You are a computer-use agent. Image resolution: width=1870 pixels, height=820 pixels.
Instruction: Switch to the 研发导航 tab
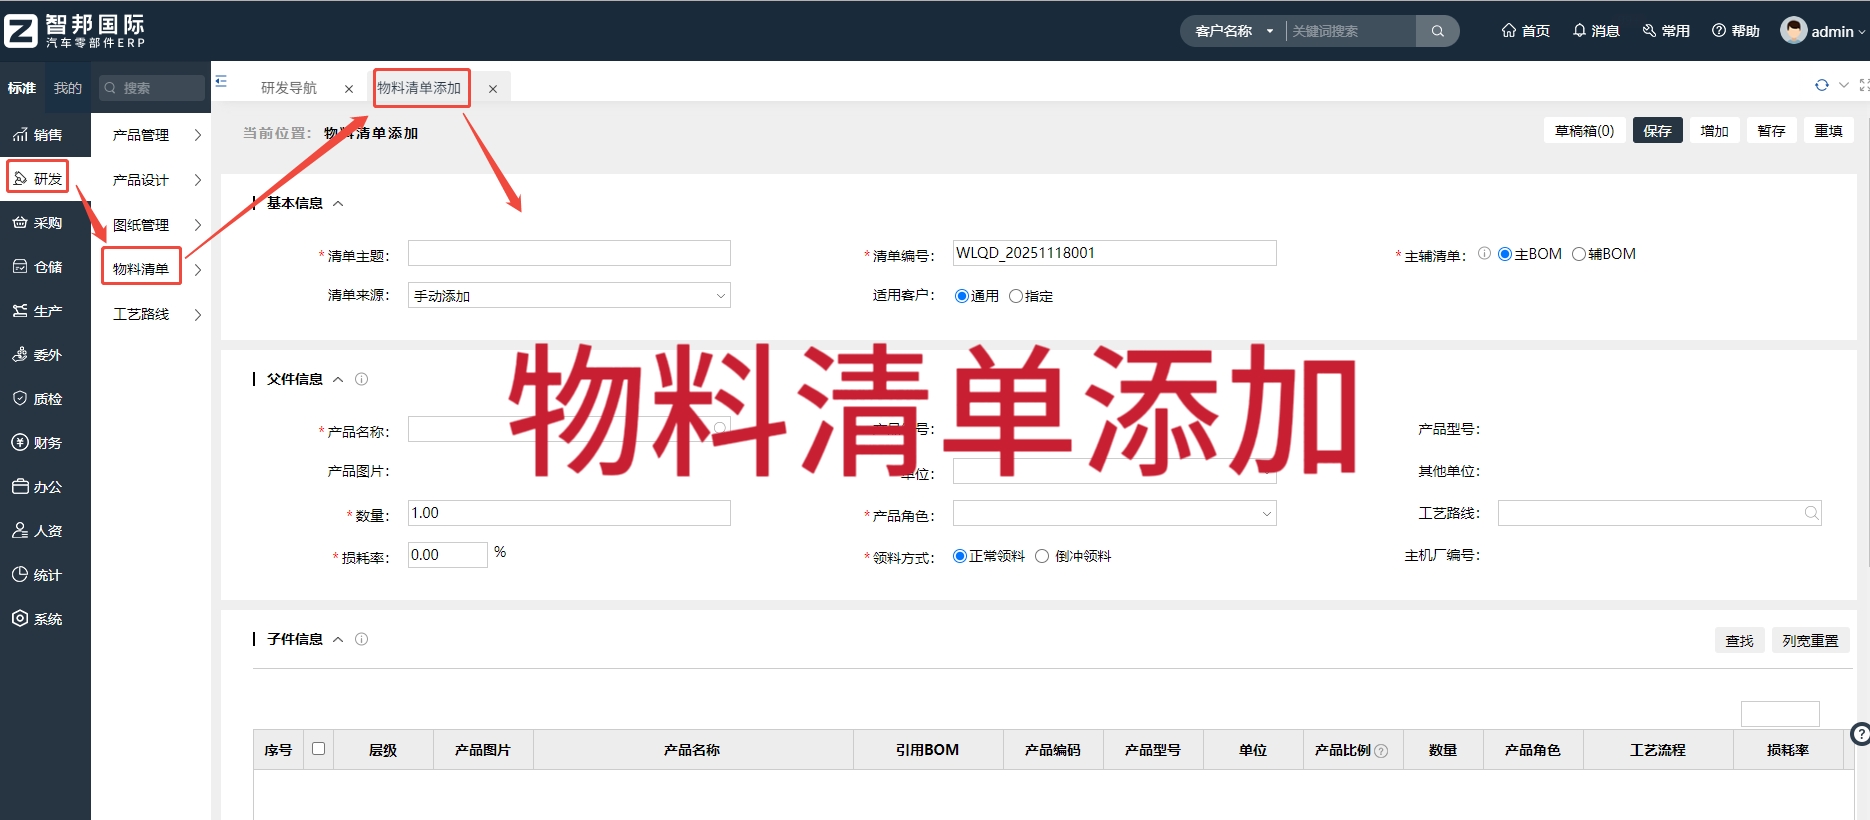(289, 88)
